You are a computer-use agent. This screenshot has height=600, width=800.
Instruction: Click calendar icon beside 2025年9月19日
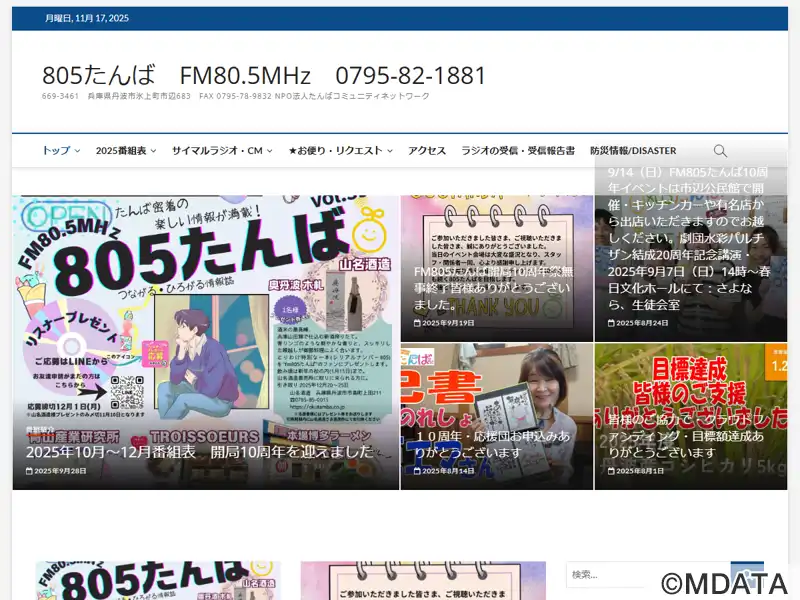(x=417, y=323)
